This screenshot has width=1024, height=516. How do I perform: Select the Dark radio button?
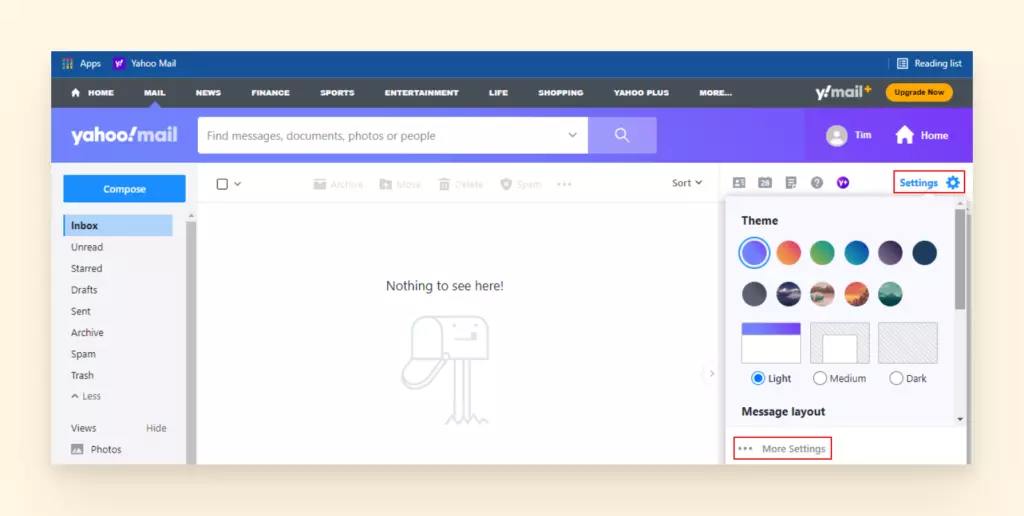pyautogui.click(x=896, y=378)
